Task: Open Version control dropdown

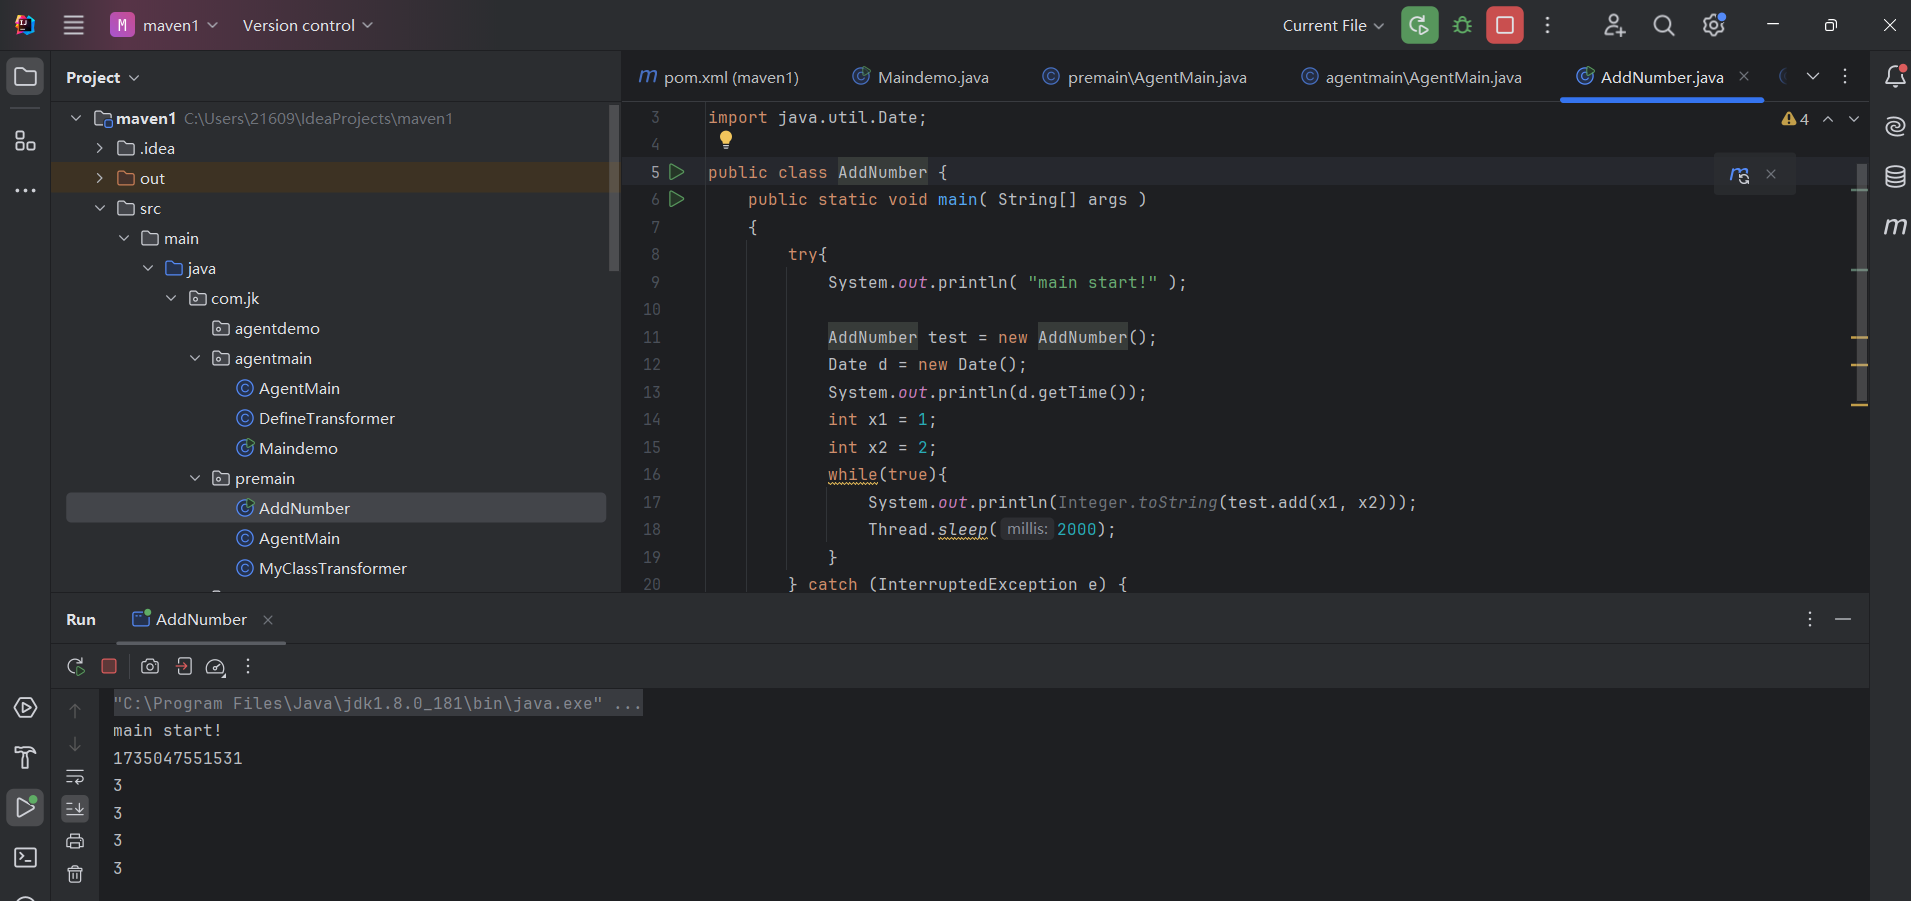Action: (307, 25)
